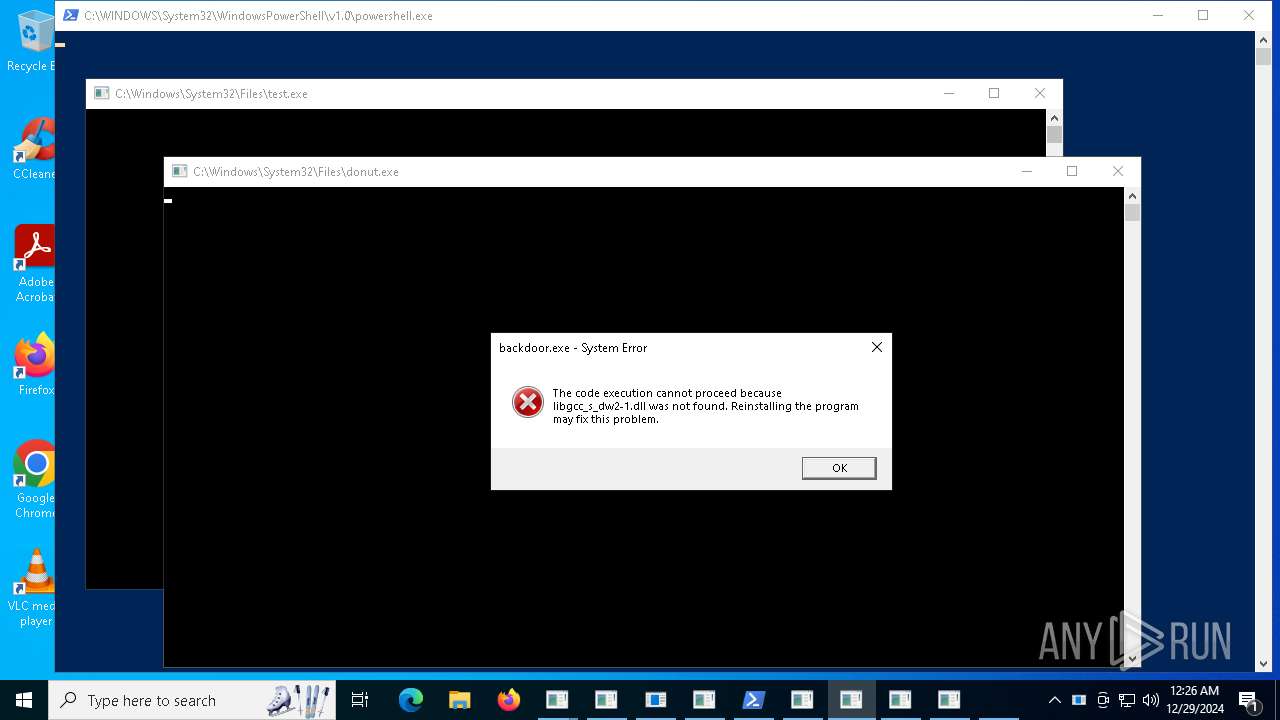Close the test.exe console window
Viewport: 1280px width, 720px height.
(1040, 93)
